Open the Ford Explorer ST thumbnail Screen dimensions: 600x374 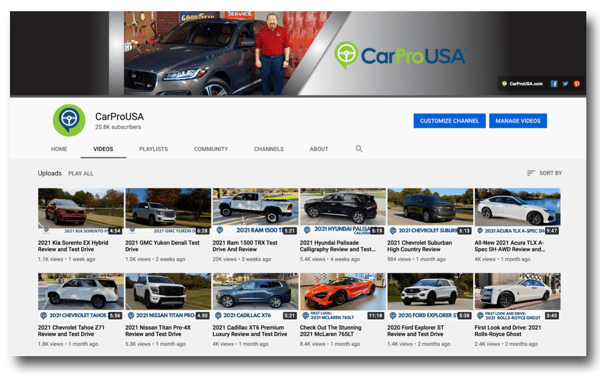coord(430,297)
